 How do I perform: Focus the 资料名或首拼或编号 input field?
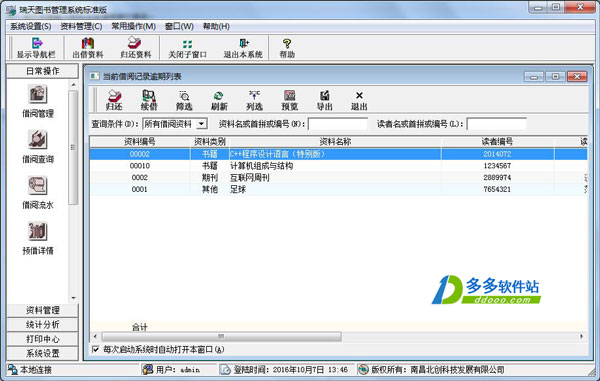pyautogui.click(x=338, y=124)
